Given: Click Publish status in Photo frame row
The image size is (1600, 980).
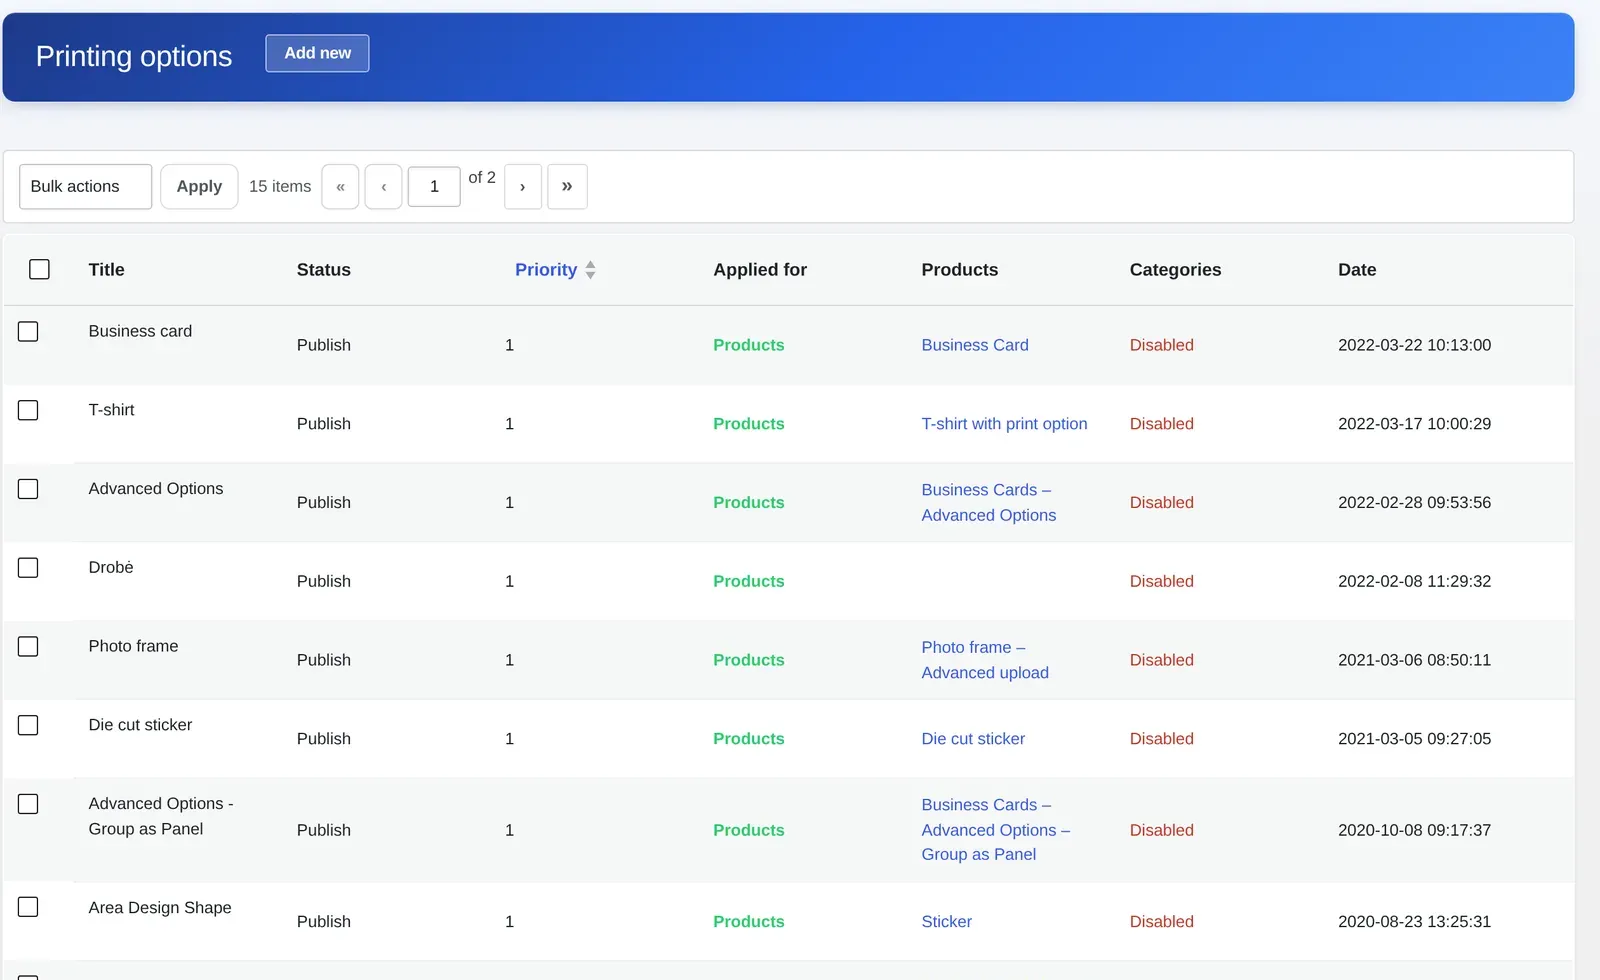Looking at the screenshot, I should (x=324, y=660).
